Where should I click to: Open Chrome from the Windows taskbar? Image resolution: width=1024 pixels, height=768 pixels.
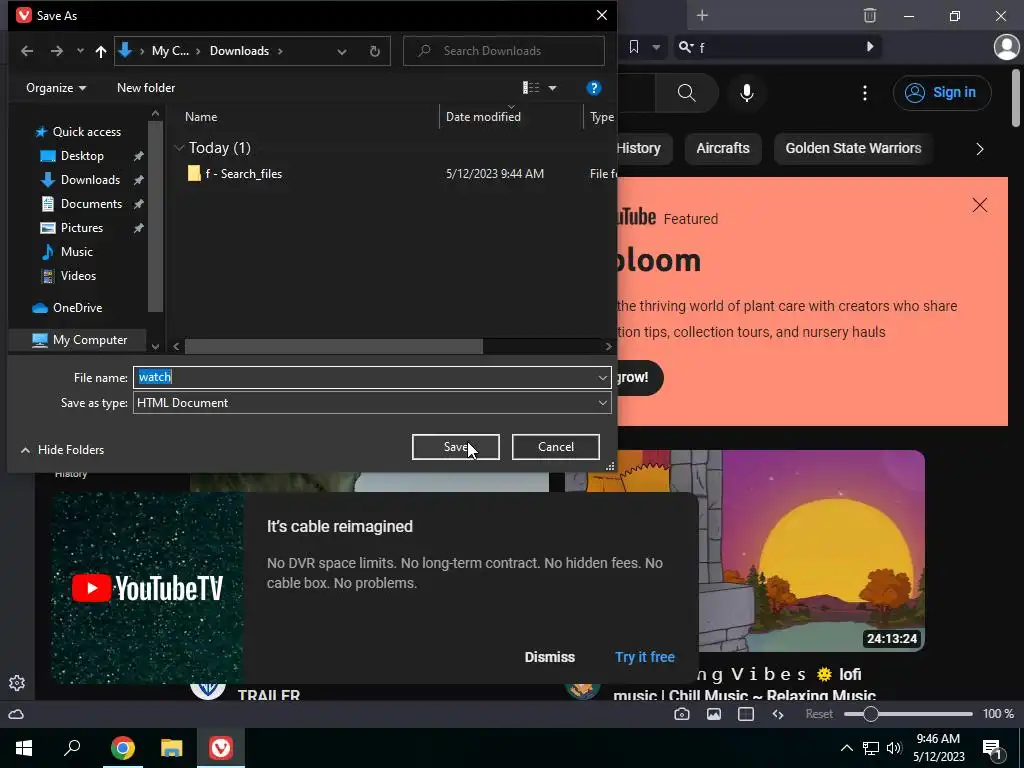[x=123, y=748]
